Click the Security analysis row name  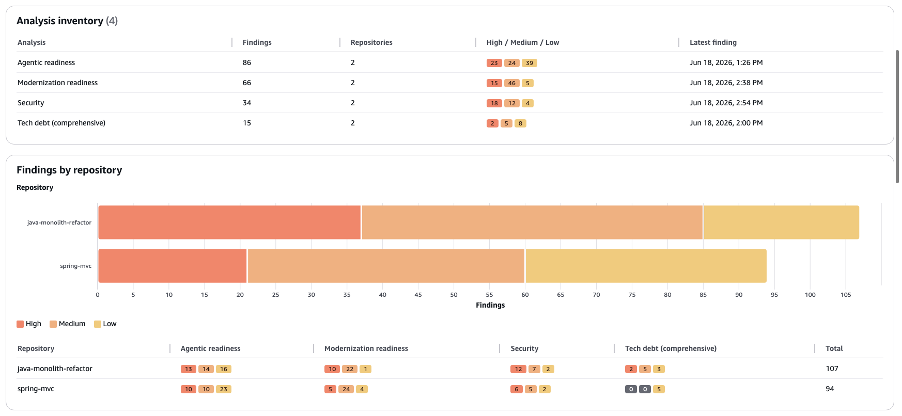pyautogui.click(x=30, y=103)
